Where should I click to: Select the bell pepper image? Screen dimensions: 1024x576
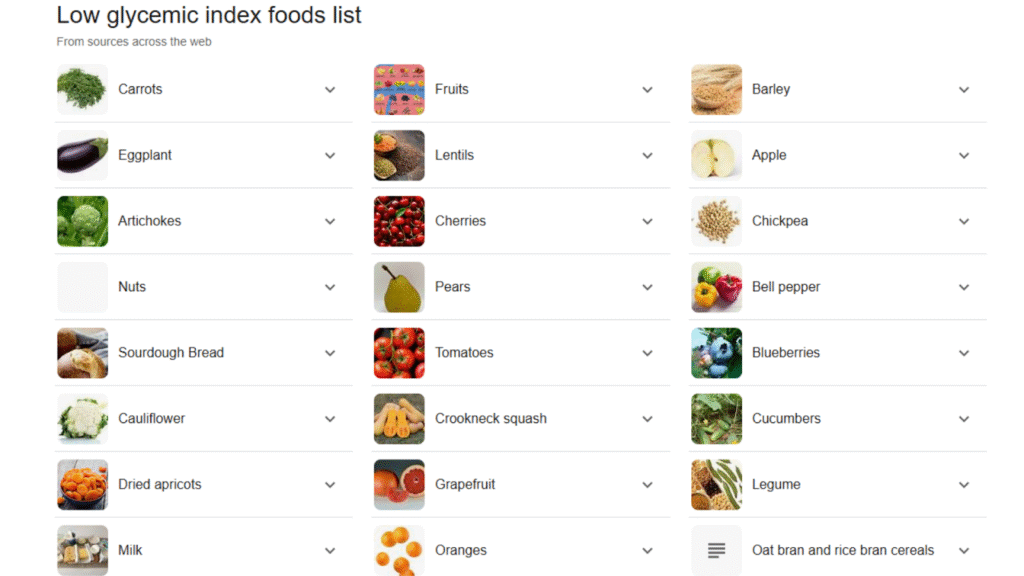click(716, 287)
